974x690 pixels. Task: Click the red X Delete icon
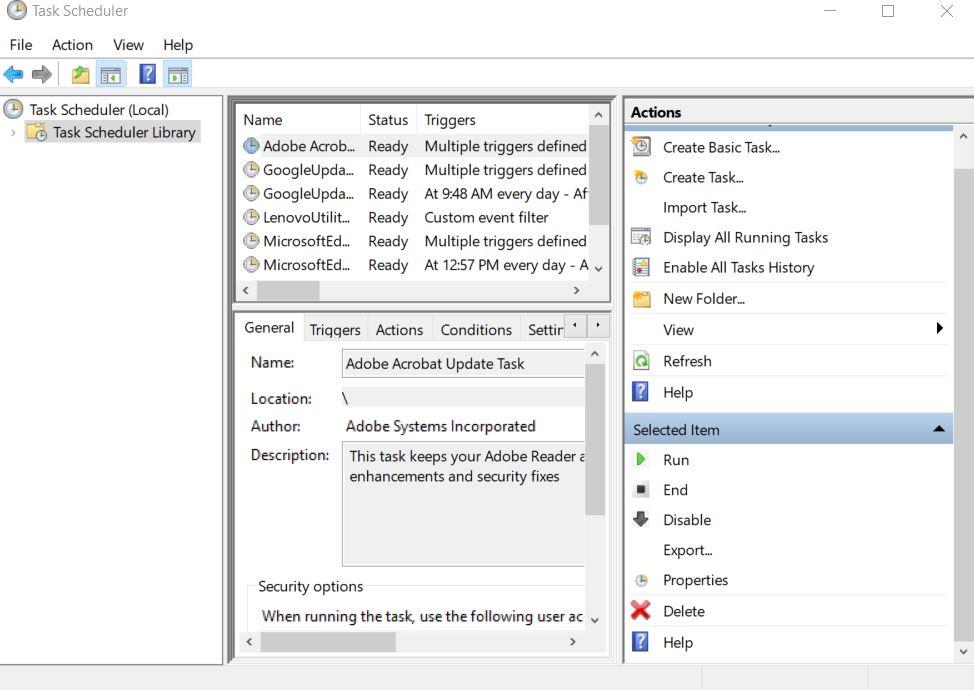coord(640,611)
